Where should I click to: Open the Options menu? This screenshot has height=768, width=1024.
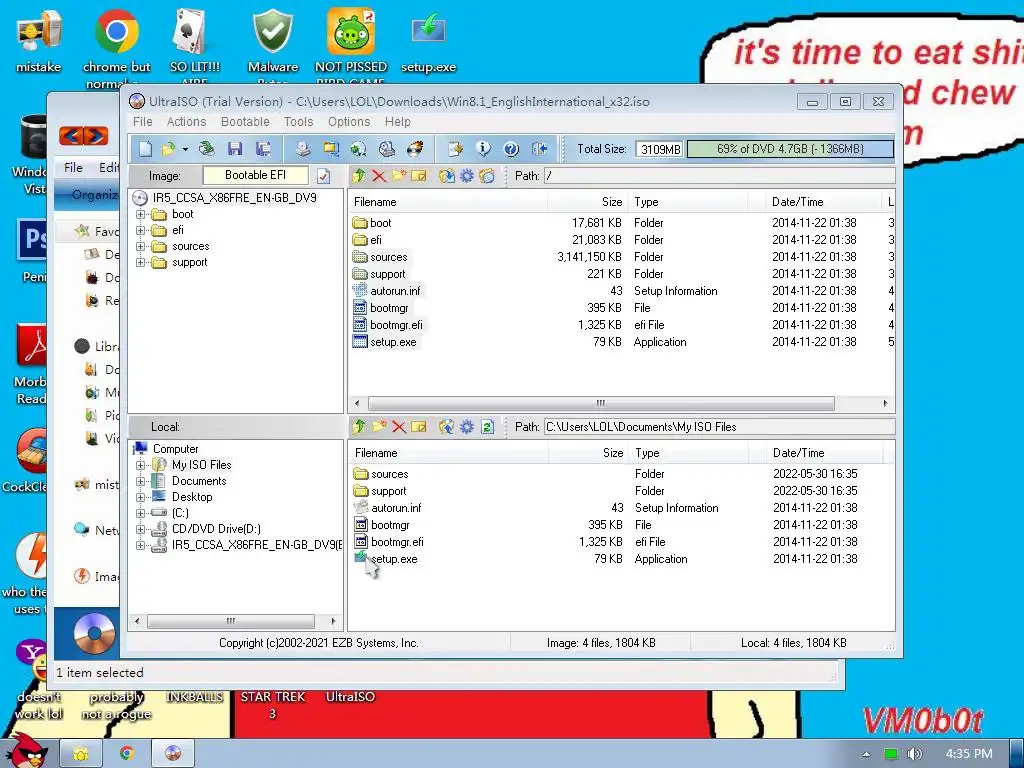pyautogui.click(x=349, y=121)
